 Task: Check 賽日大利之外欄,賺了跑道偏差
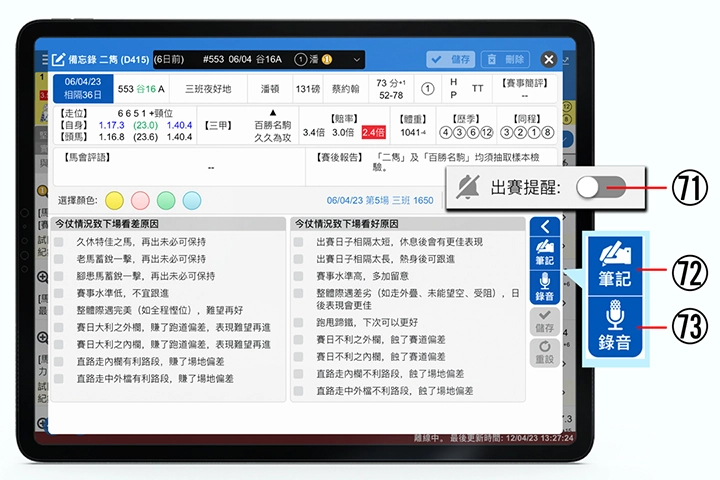coord(59,328)
